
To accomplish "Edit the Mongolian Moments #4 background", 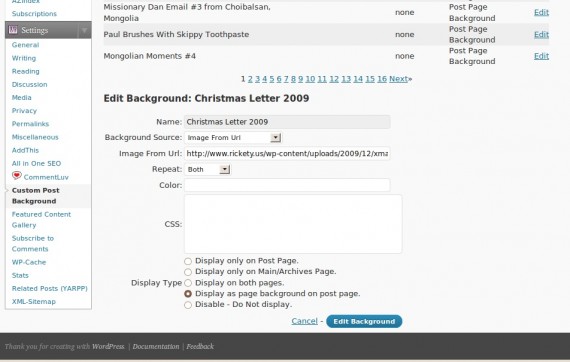I will click(541, 56).
